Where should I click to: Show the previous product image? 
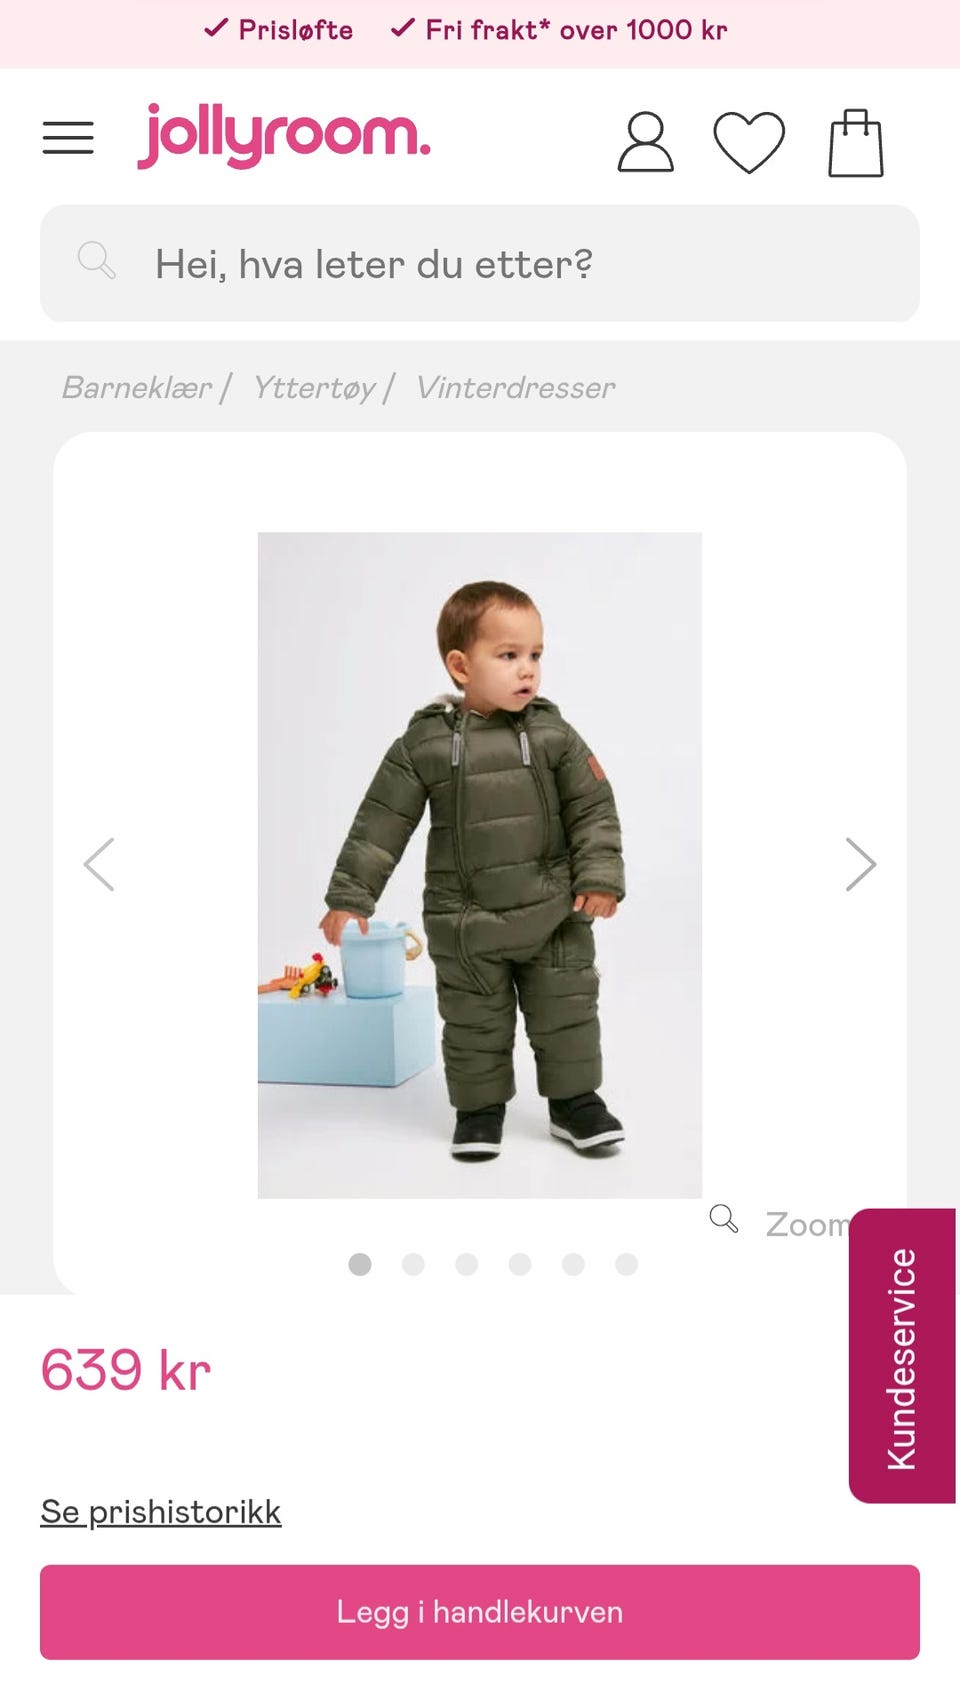click(99, 864)
